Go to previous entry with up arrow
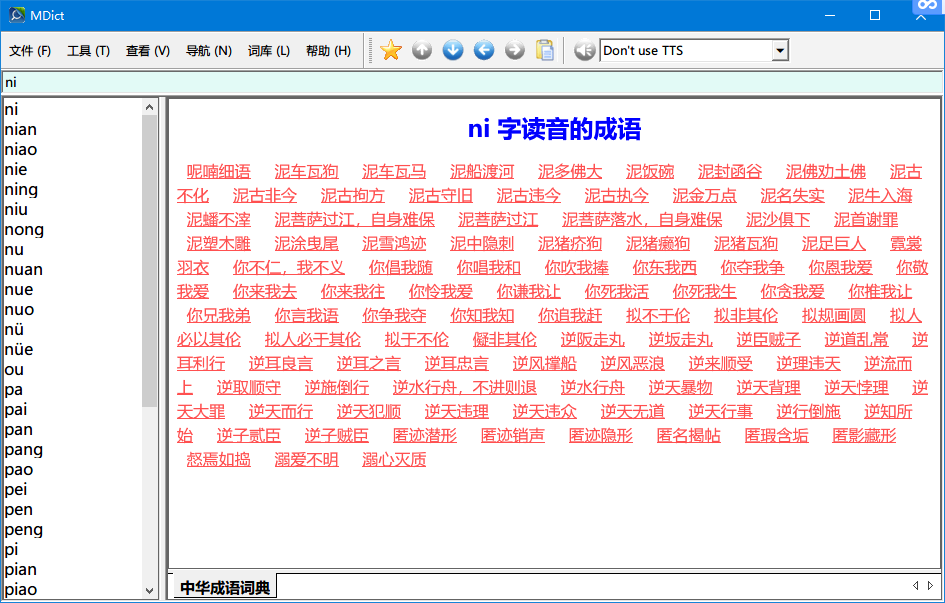The width and height of the screenshot is (945, 603). click(422, 50)
